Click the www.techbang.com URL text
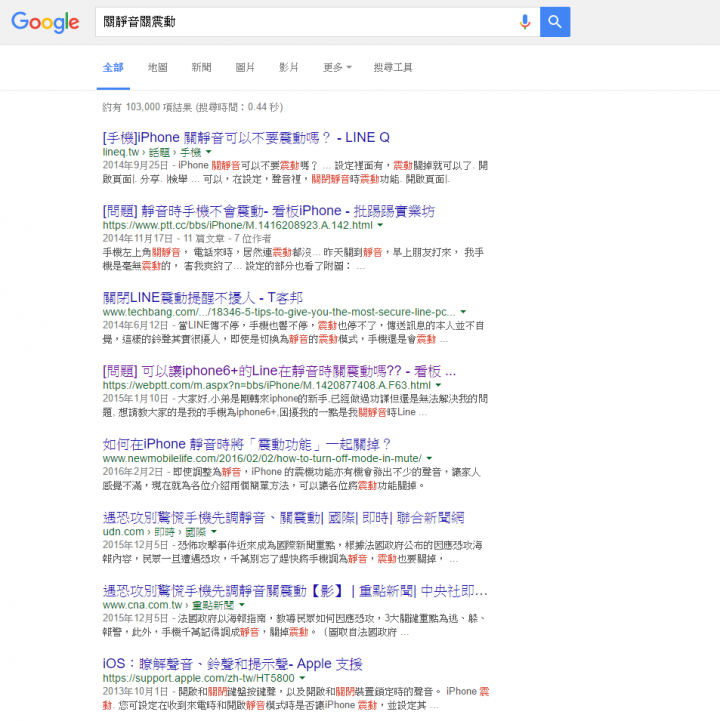The image size is (720, 721). pos(279,312)
